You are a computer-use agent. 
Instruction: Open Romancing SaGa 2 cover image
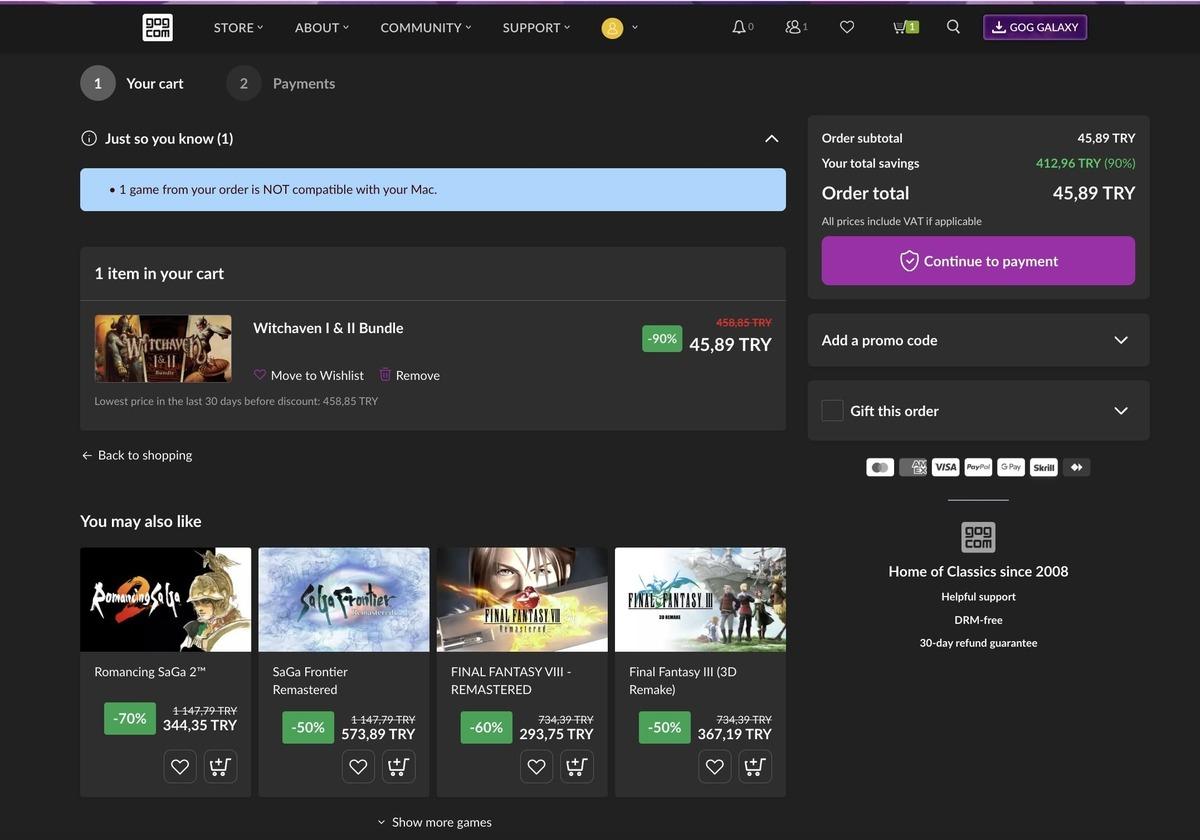(x=166, y=599)
